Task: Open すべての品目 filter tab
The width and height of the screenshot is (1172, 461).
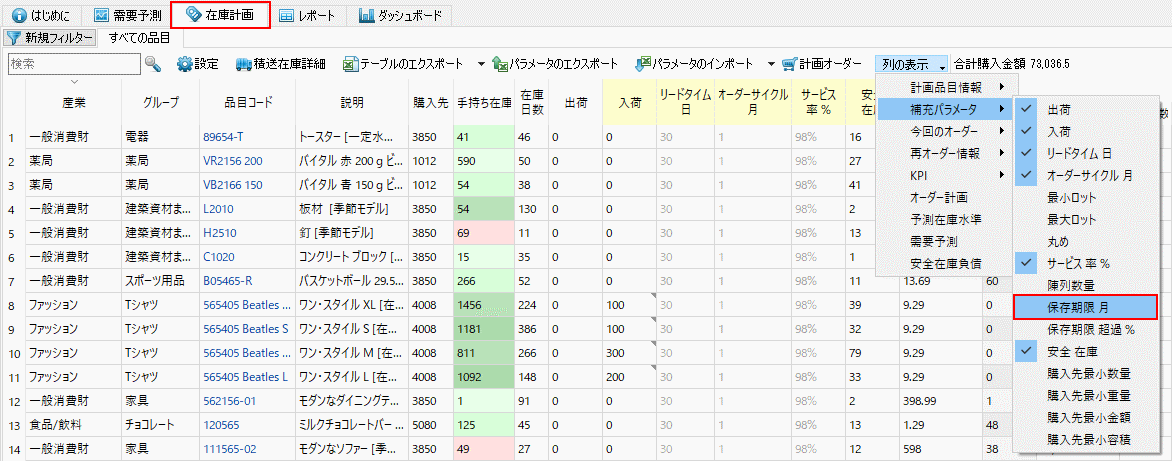Action: [139, 38]
